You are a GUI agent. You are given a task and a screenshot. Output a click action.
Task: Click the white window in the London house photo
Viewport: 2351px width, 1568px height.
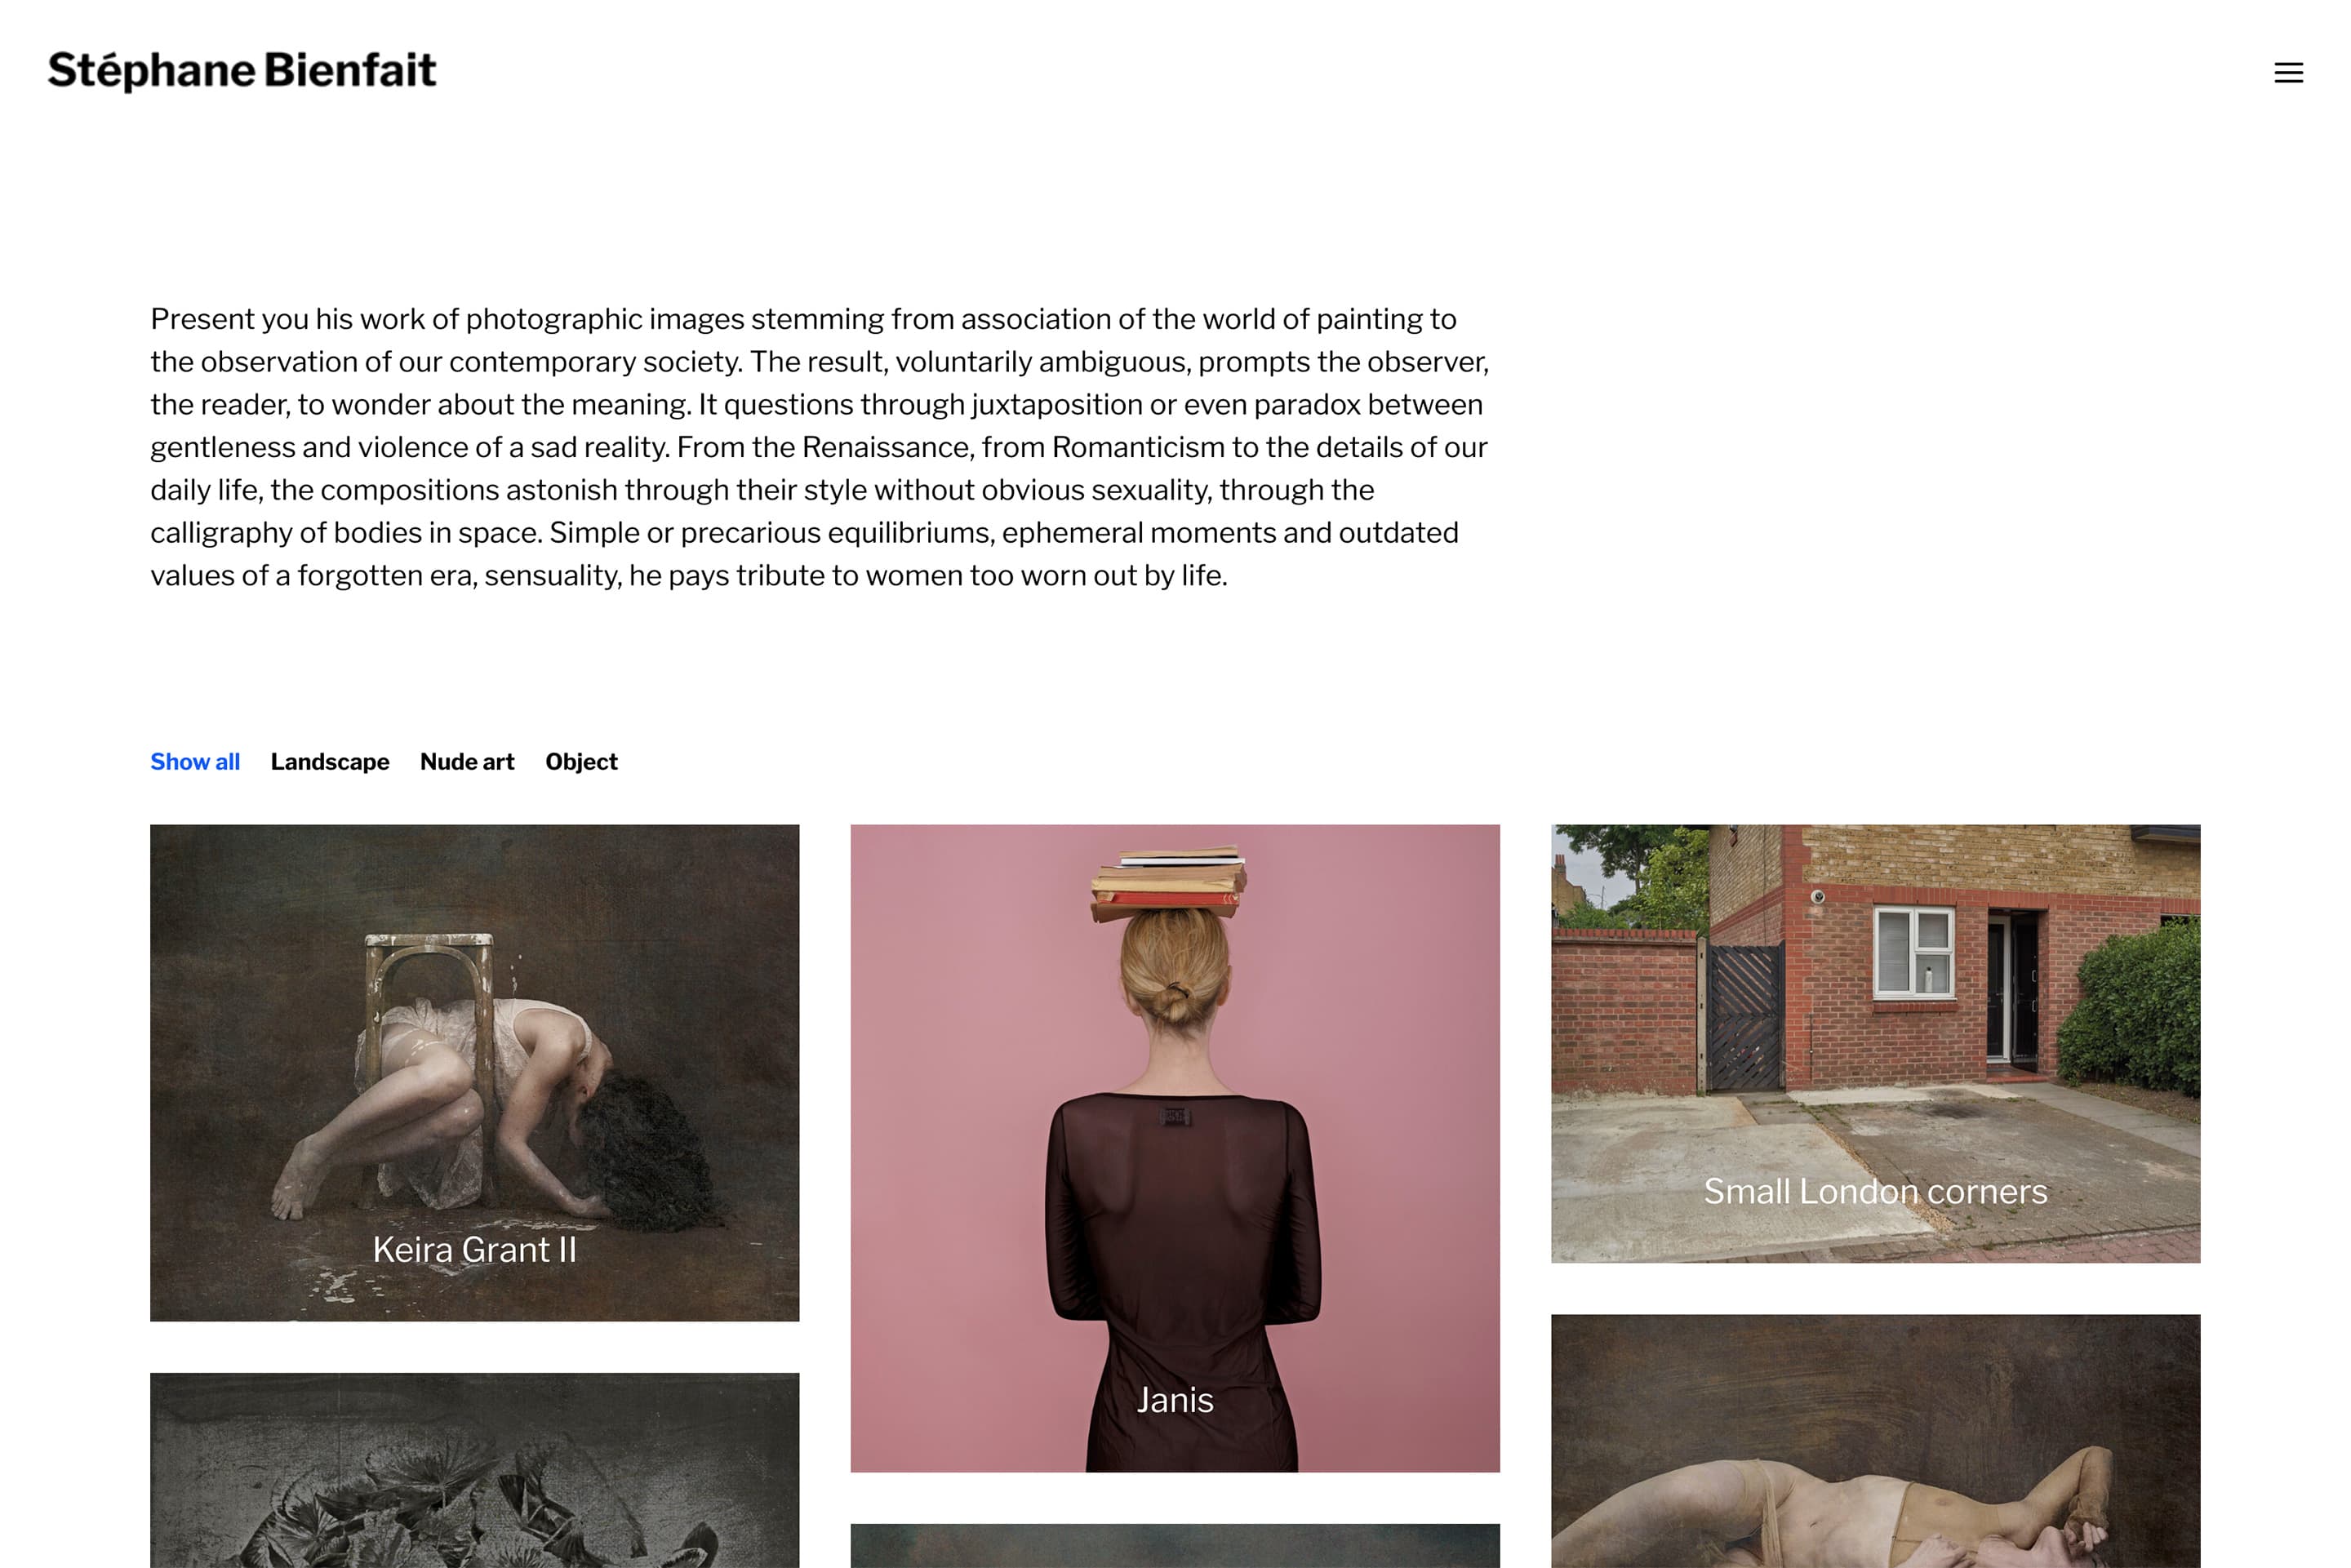[1914, 953]
